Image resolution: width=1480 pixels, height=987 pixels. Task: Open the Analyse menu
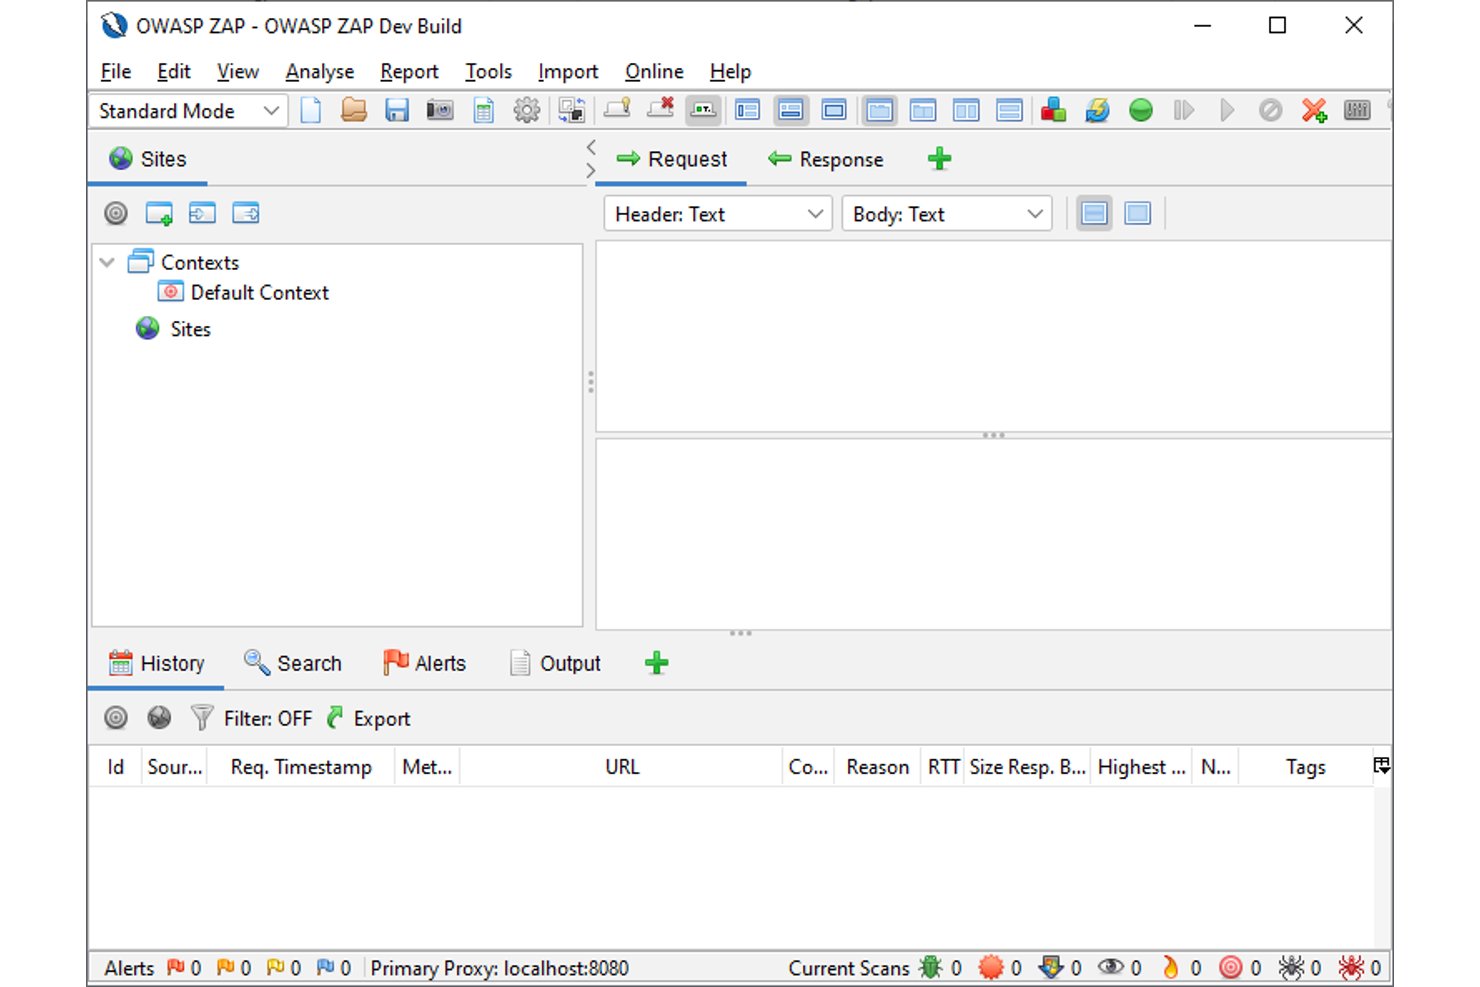point(320,71)
